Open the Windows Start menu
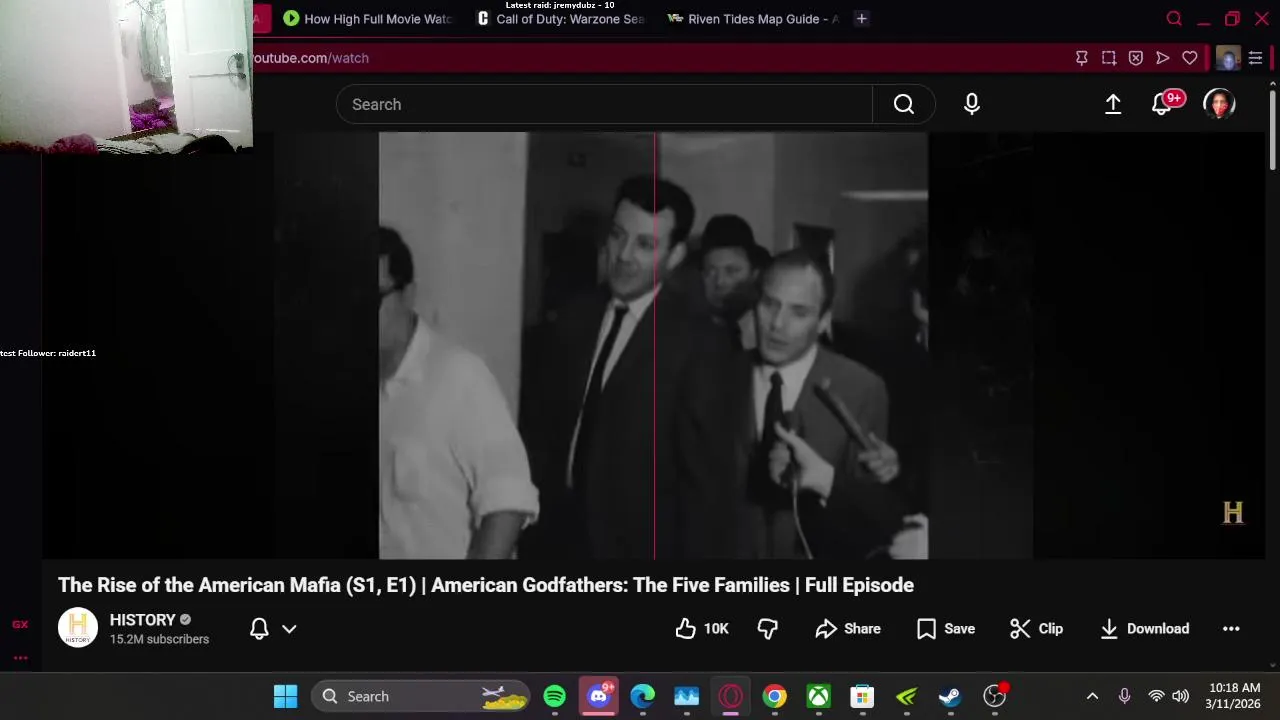The image size is (1280, 720). click(285, 696)
